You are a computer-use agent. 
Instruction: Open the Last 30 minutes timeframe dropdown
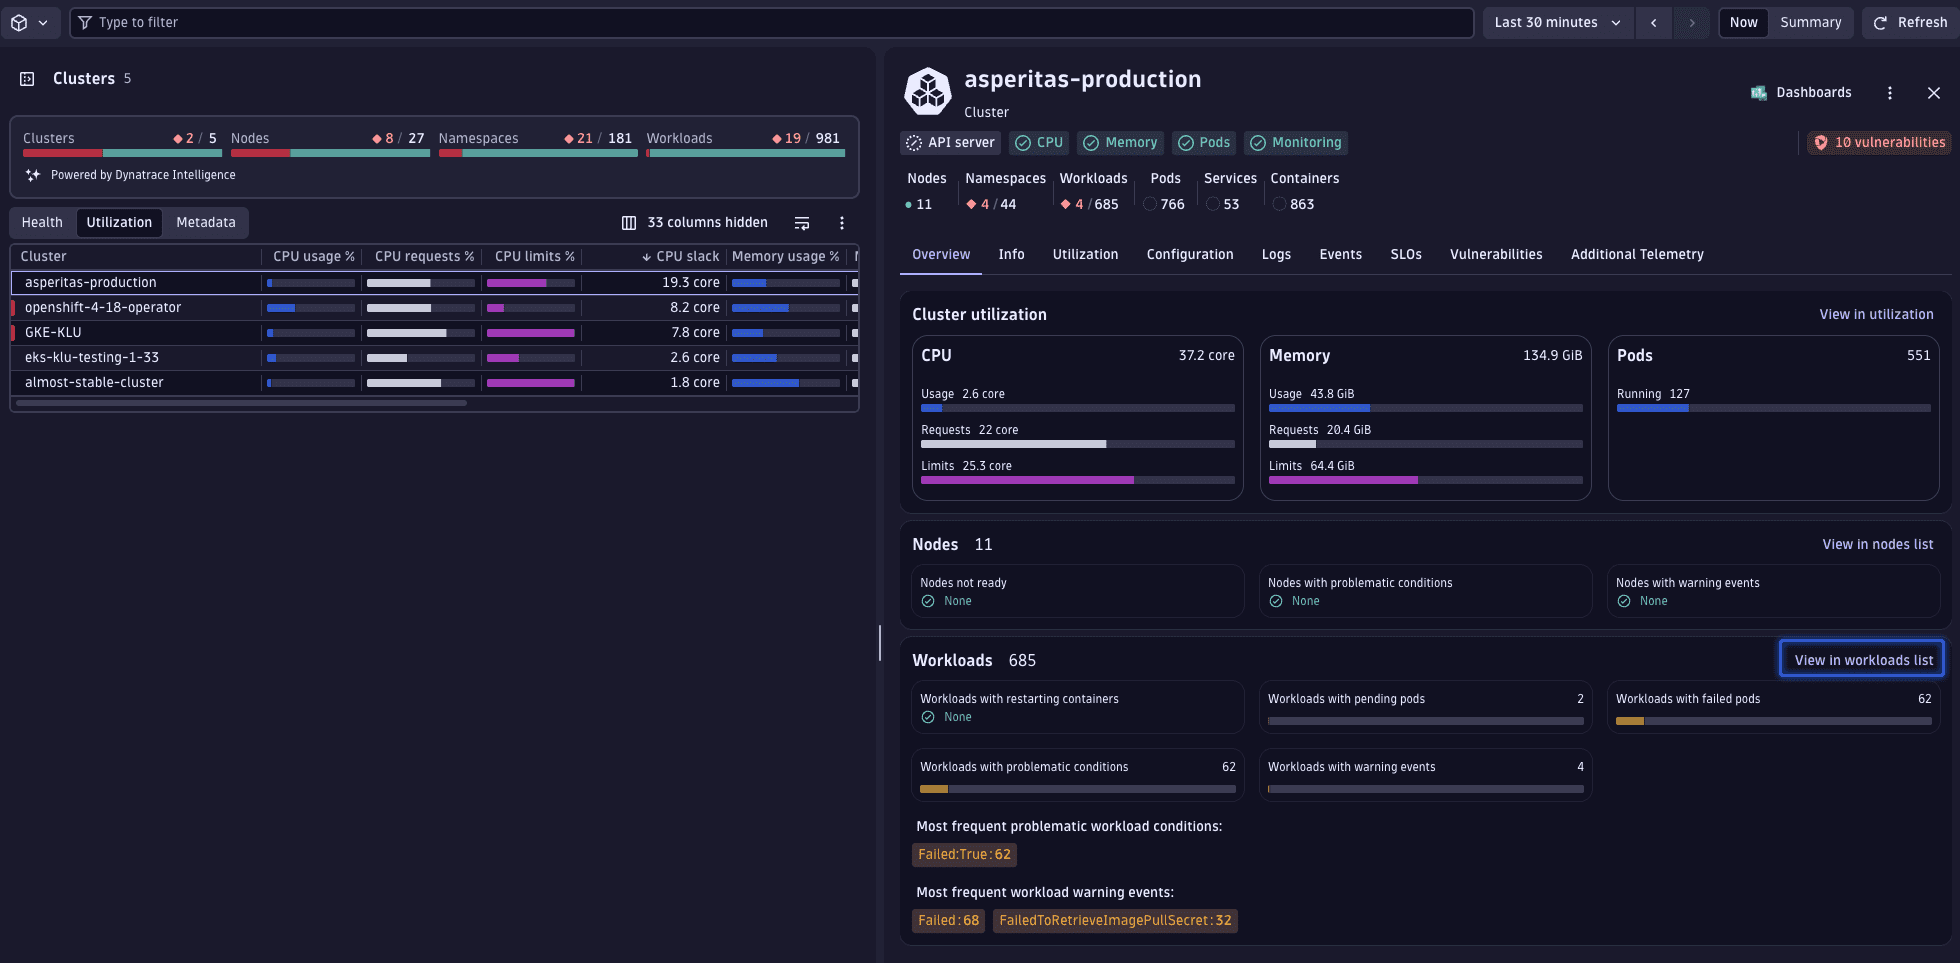[x=1556, y=21]
